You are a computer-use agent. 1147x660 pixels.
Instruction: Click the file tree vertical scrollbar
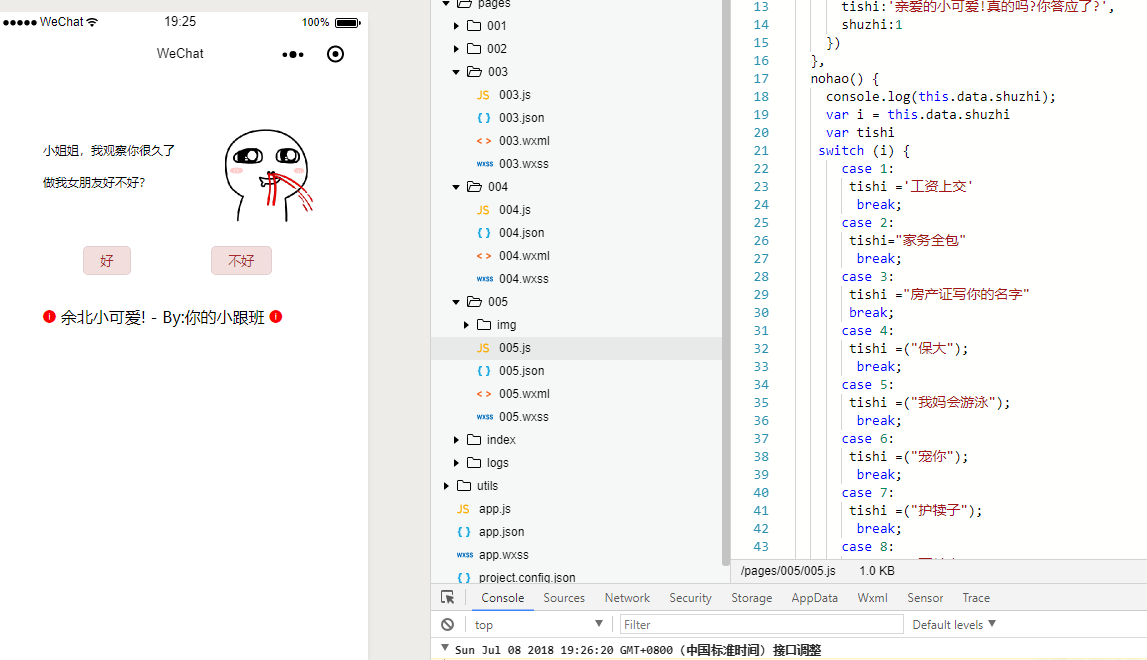pos(726,282)
